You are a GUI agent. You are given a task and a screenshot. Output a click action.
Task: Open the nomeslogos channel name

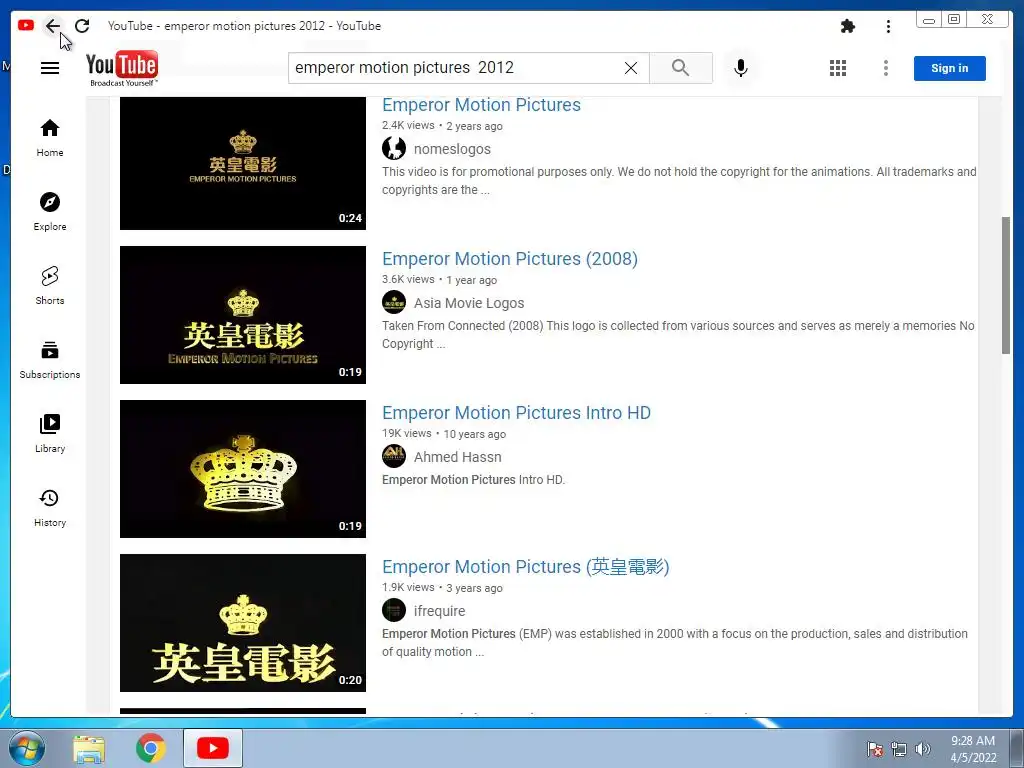(452, 149)
